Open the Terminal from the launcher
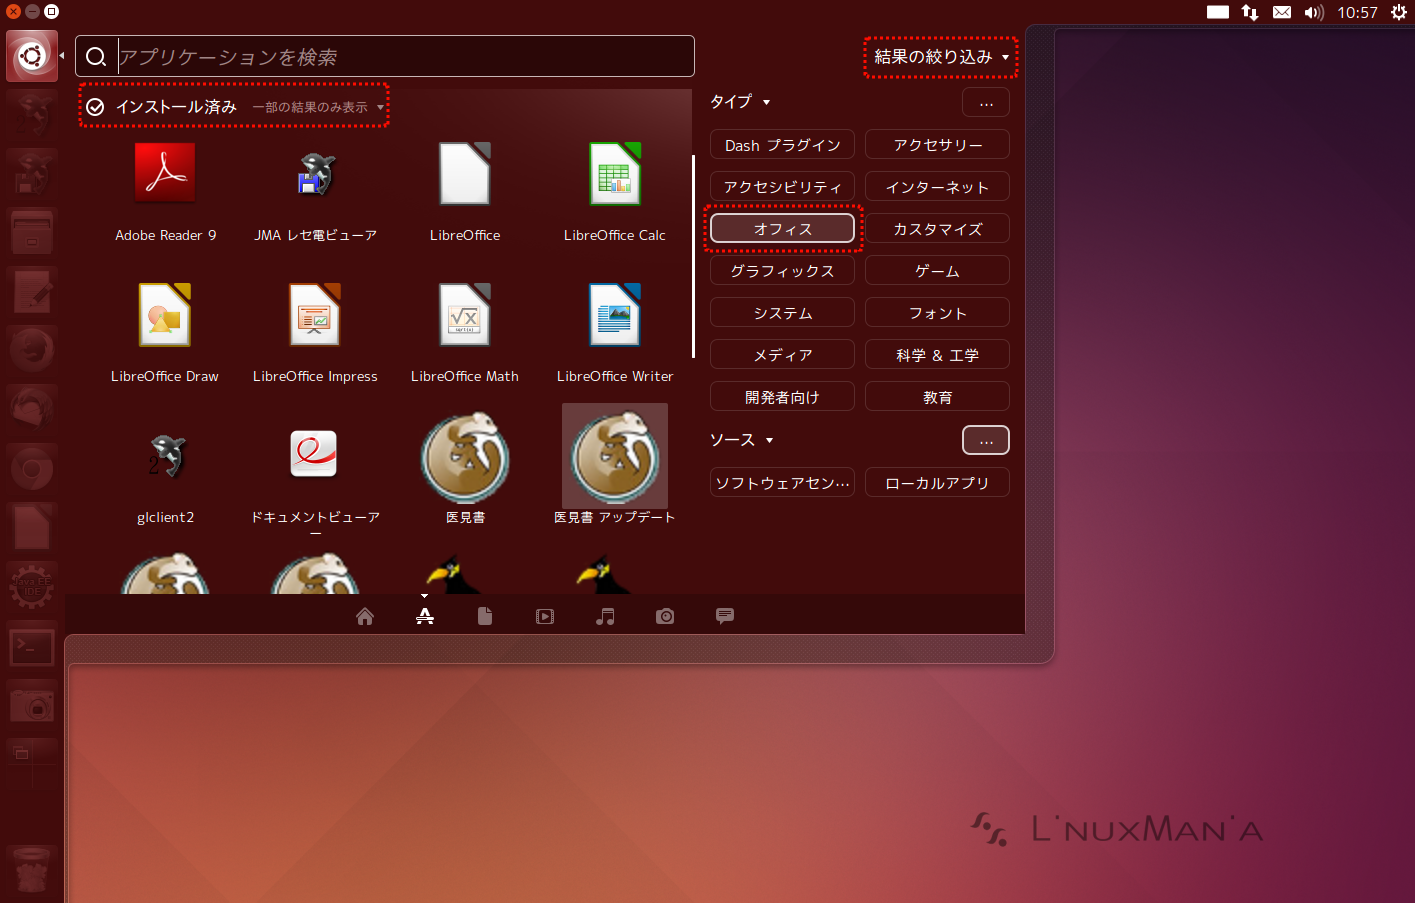This screenshot has height=903, width=1415. pos(32,646)
